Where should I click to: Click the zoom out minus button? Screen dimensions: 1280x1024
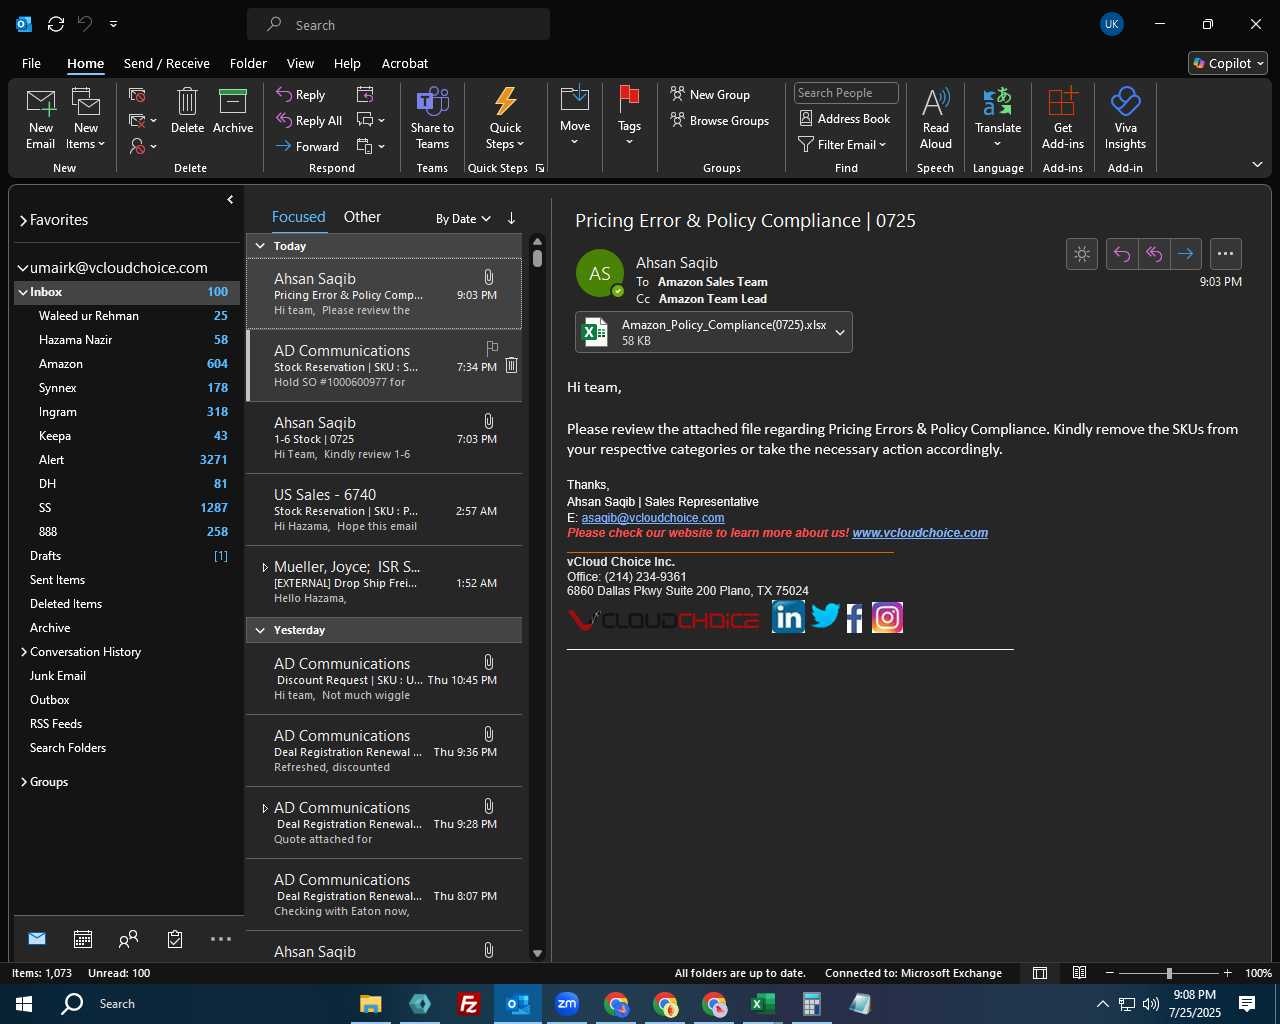click(x=1110, y=973)
